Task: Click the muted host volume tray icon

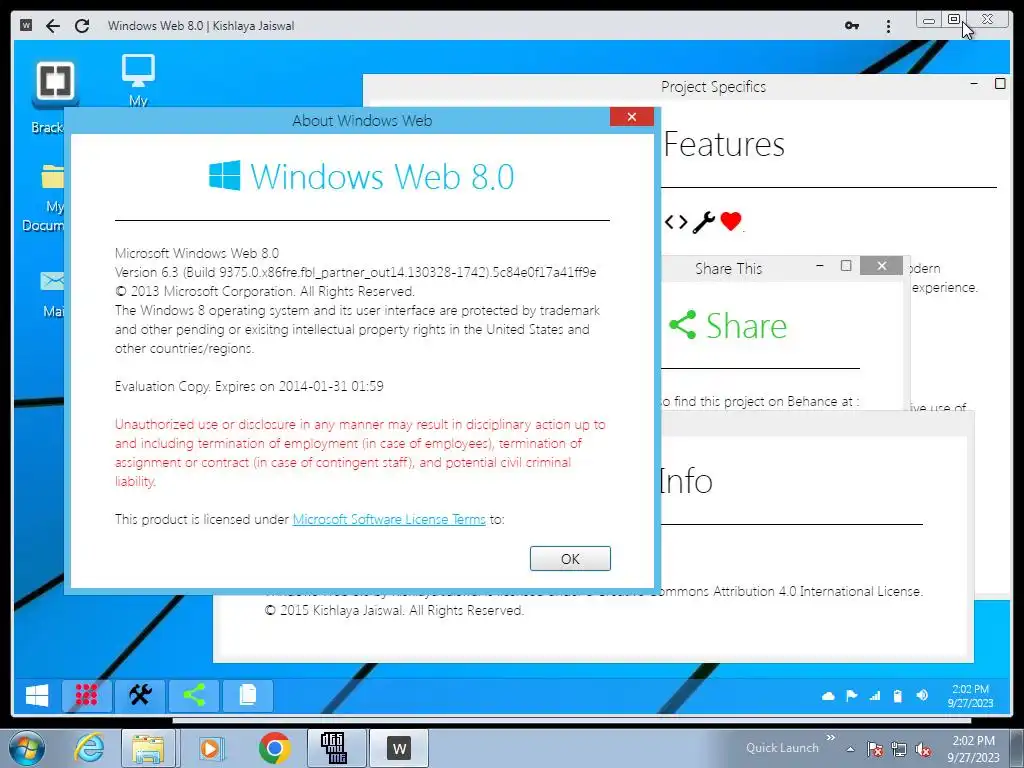Action: (x=923, y=749)
